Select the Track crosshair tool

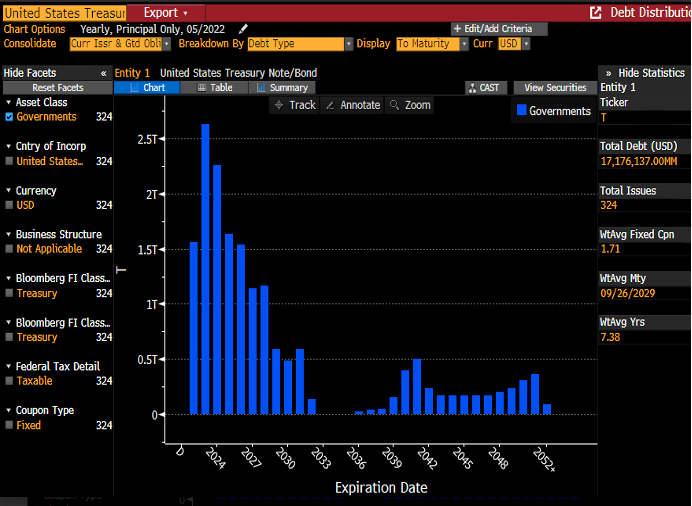click(x=294, y=105)
